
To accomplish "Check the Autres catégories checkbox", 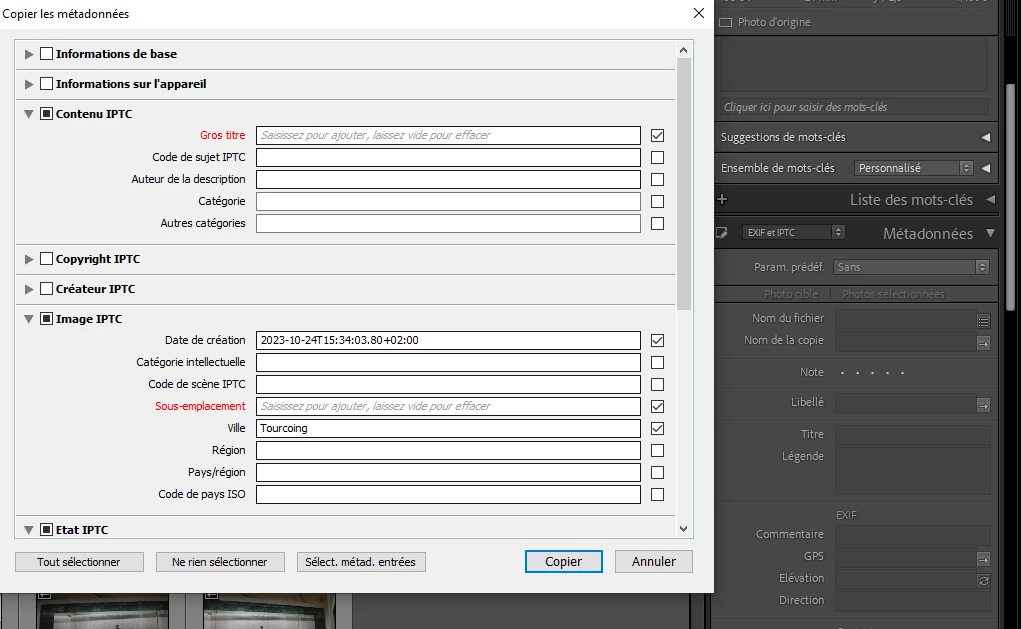I will click(x=658, y=223).
